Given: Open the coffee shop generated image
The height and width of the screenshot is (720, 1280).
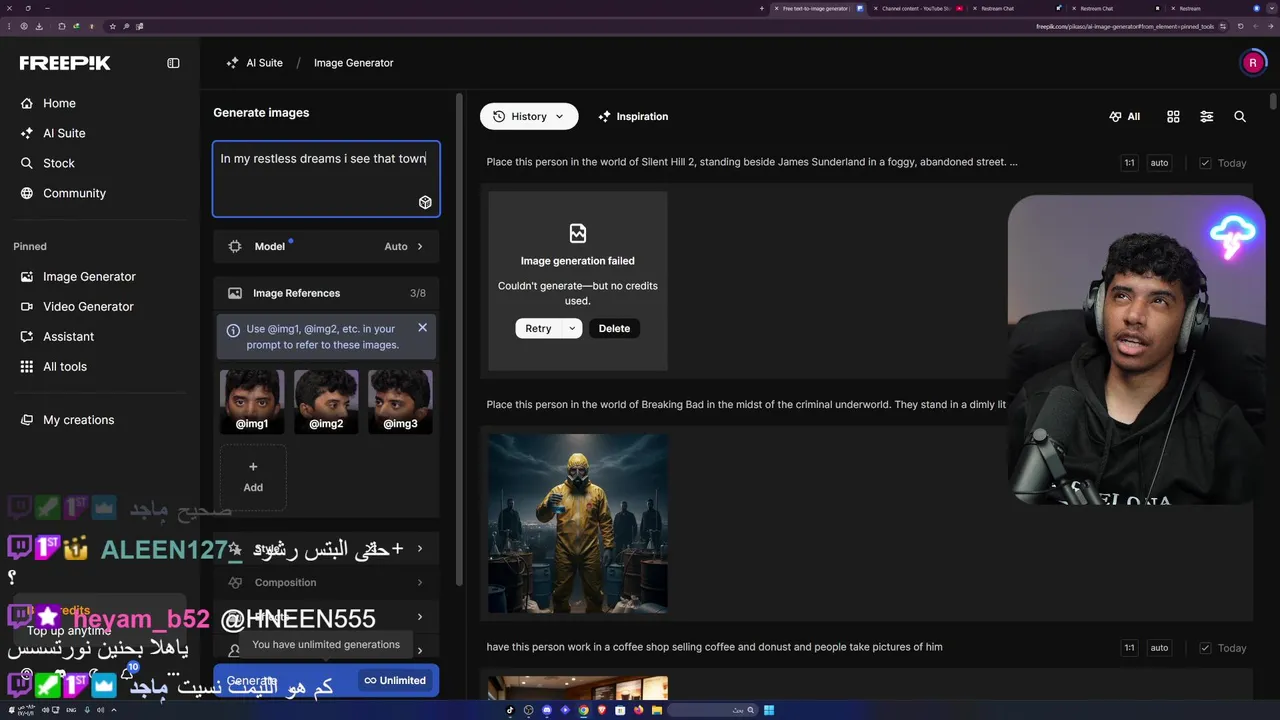Looking at the screenshot, I should pyautogui.click(x=578, y=687).
